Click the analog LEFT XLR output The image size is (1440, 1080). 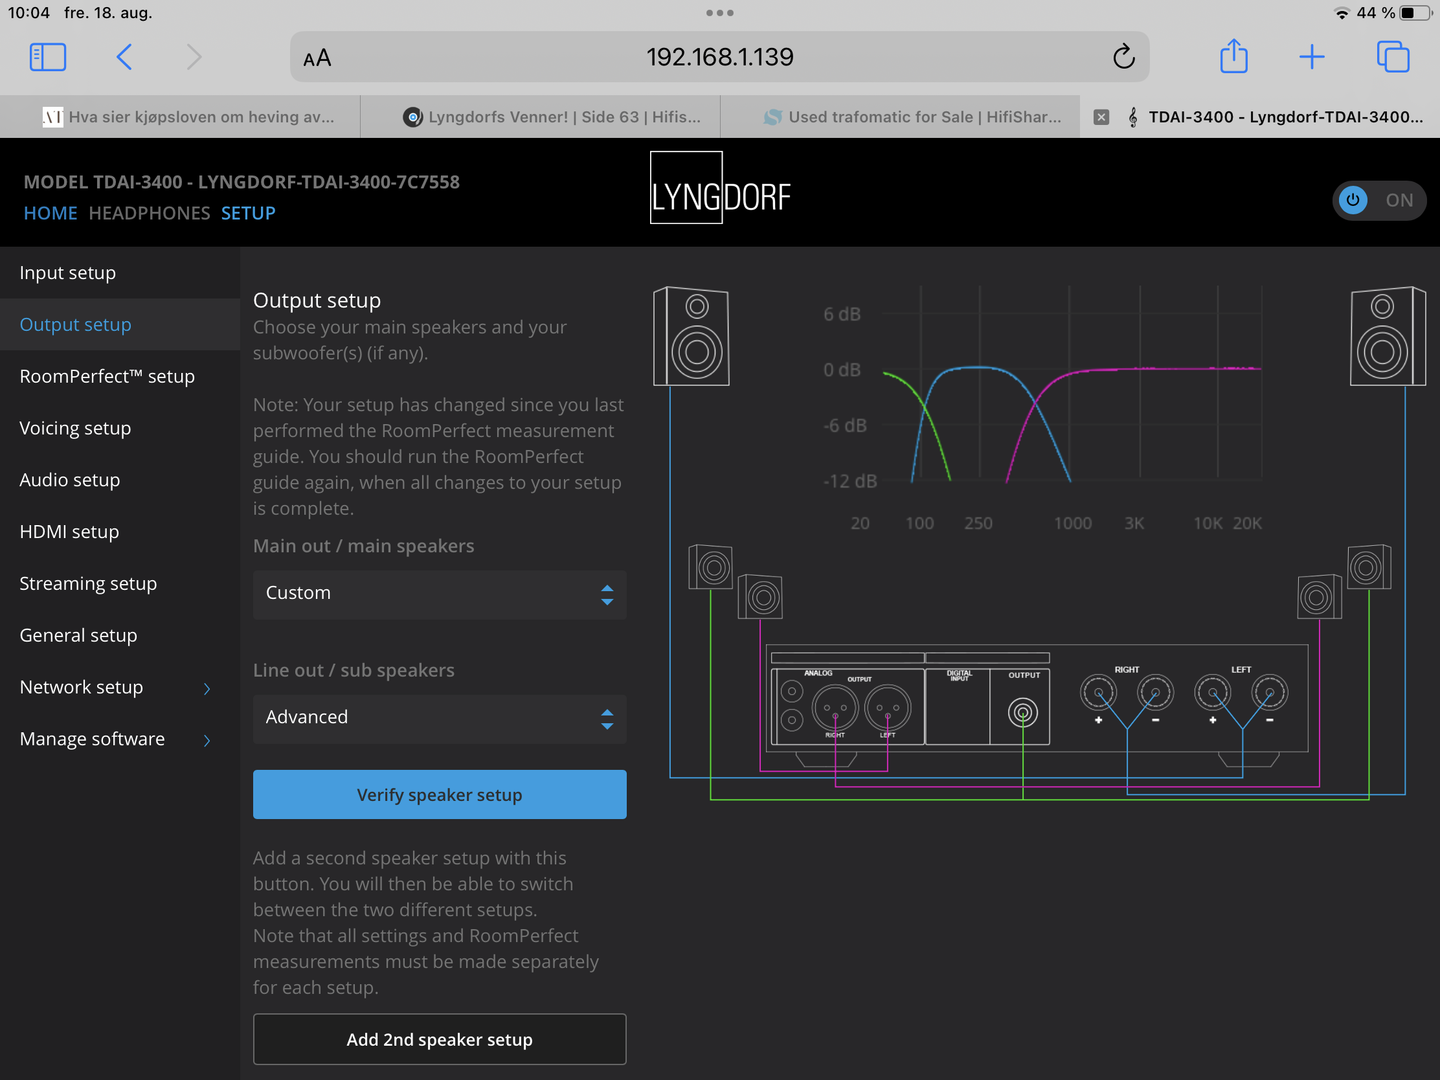(887, 708)
